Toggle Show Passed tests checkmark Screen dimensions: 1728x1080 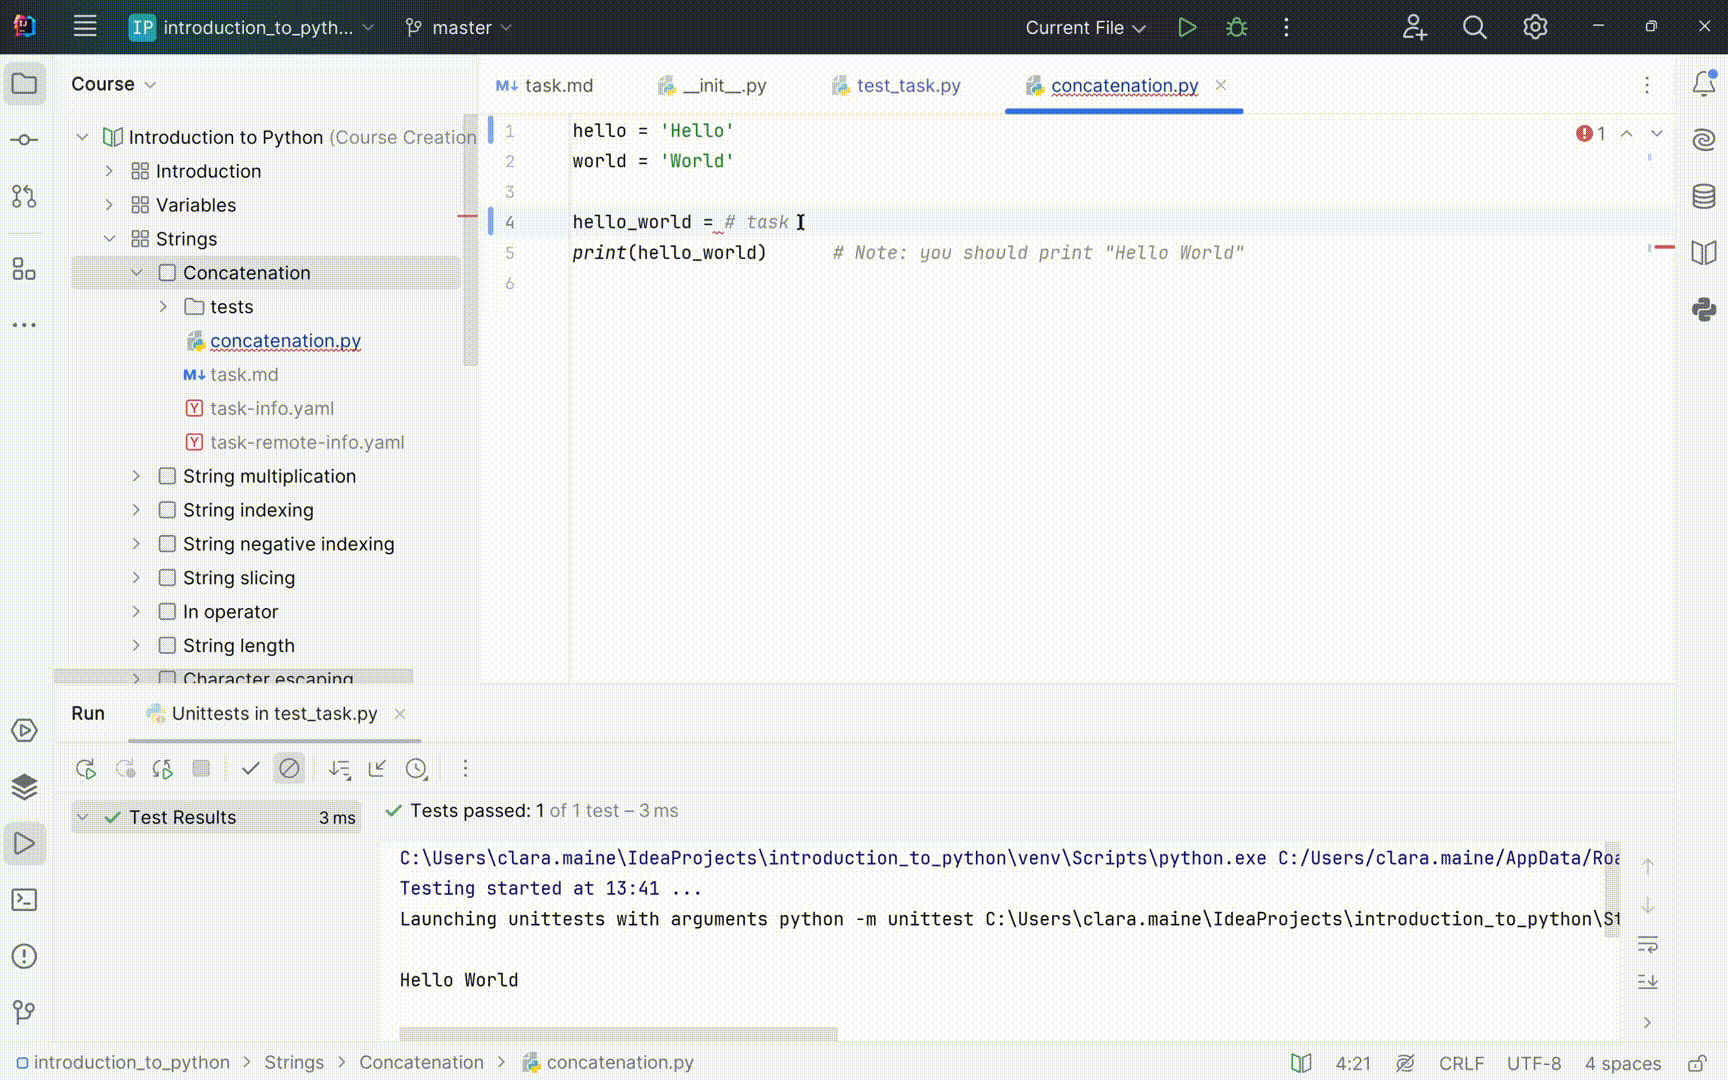point(250,768)
